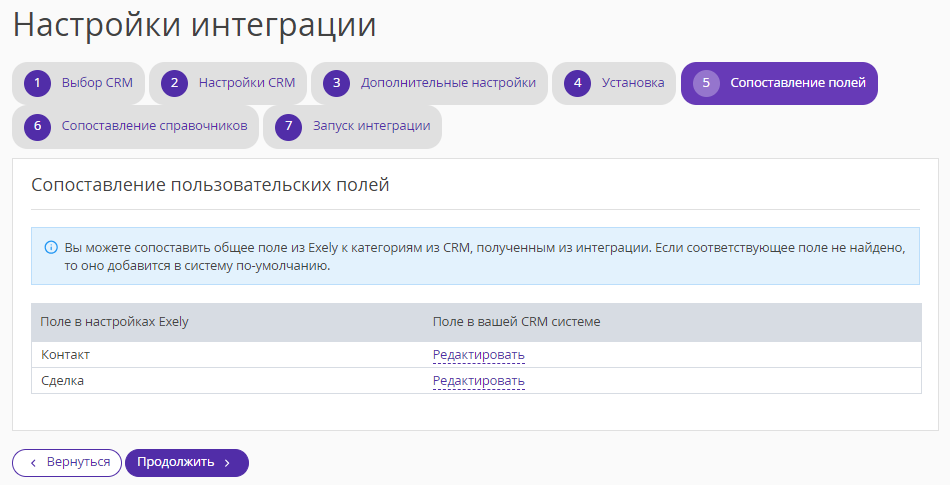Open step 6 Сопоставление справочников
This screenshot has height=485, width=950.
(135, 127)
